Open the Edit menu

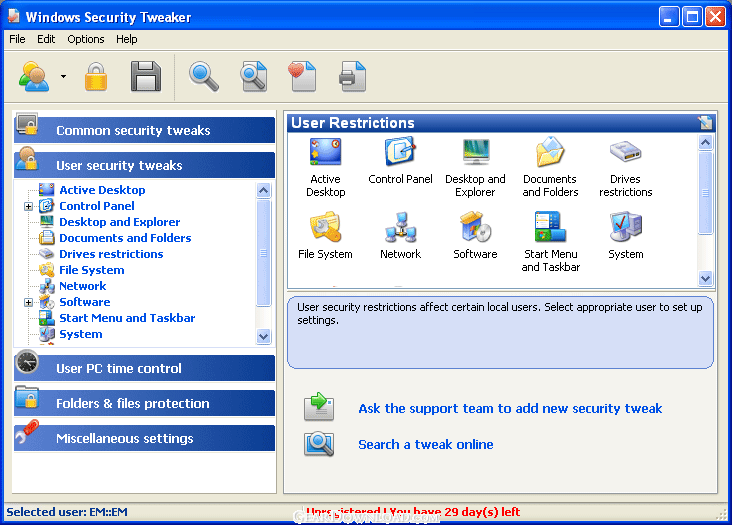click(46, 39)
